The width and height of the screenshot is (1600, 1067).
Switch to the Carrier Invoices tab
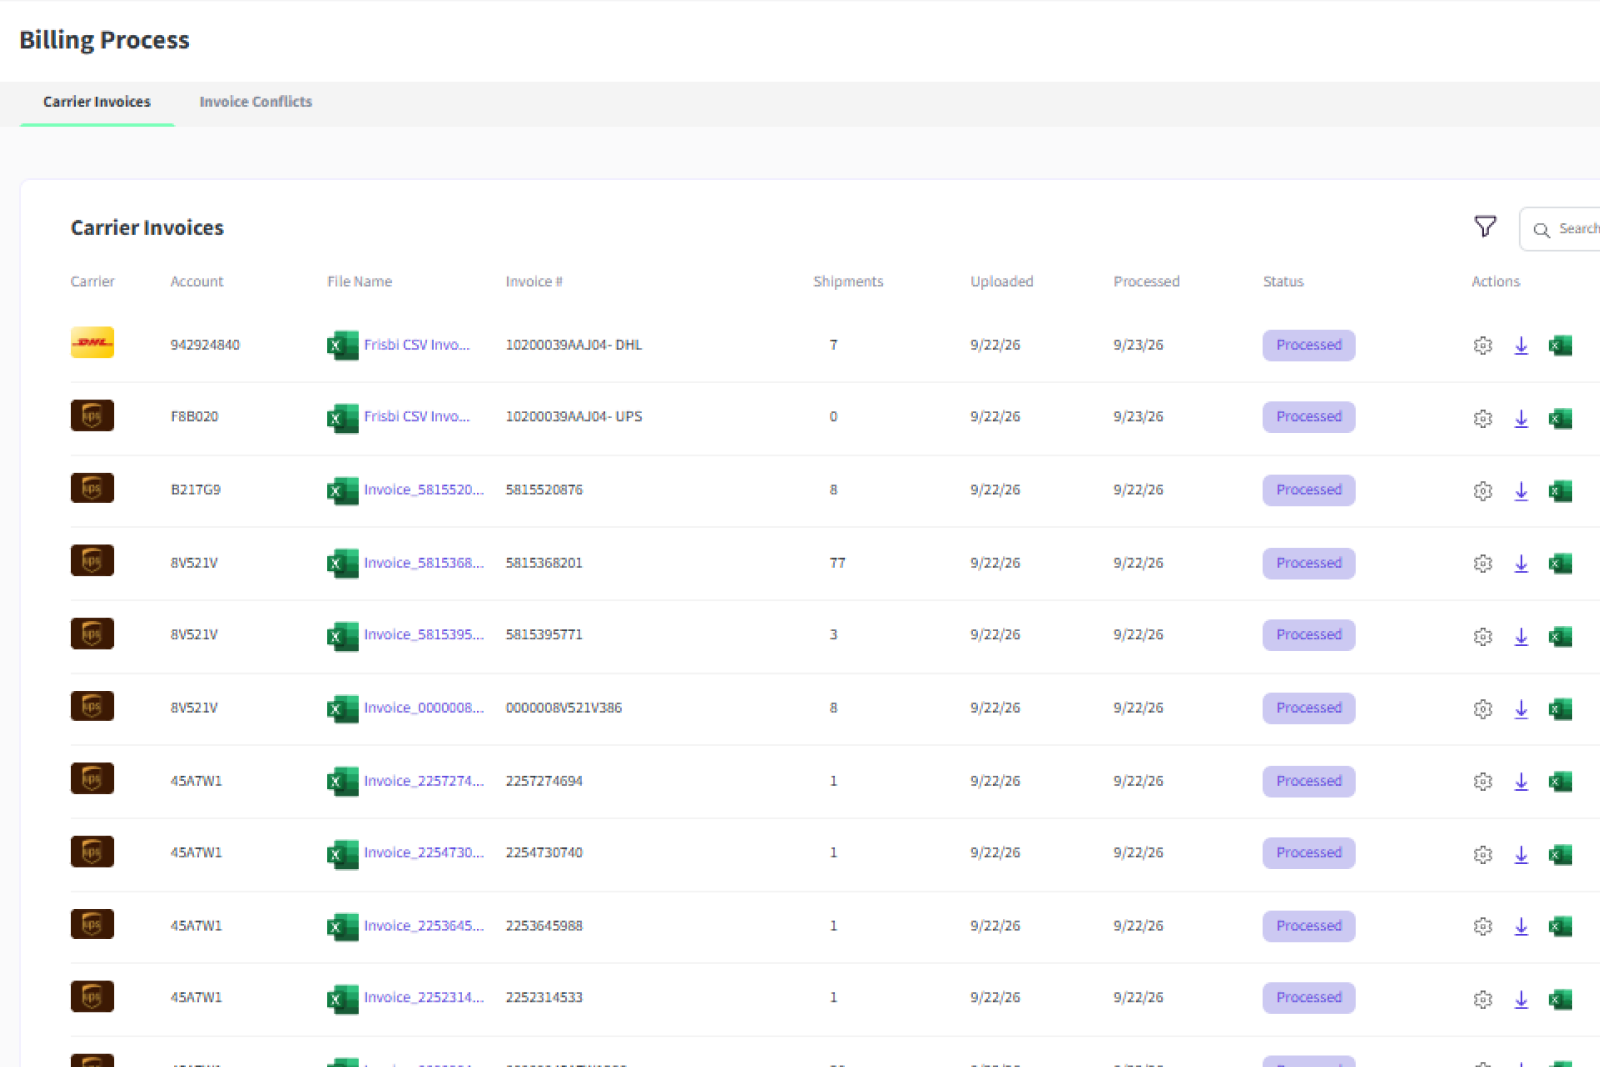click(97, 102)
